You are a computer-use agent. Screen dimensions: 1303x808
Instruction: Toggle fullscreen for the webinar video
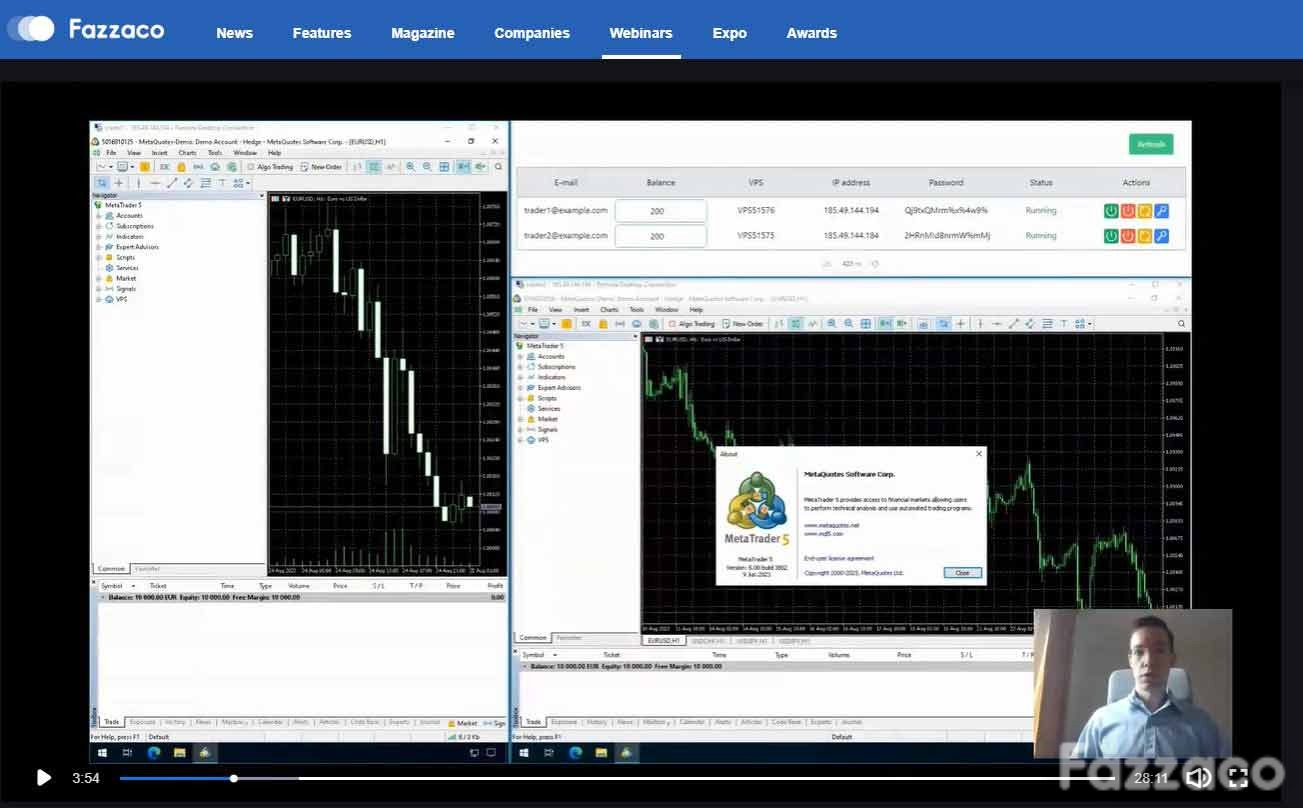click(1238, 777)
